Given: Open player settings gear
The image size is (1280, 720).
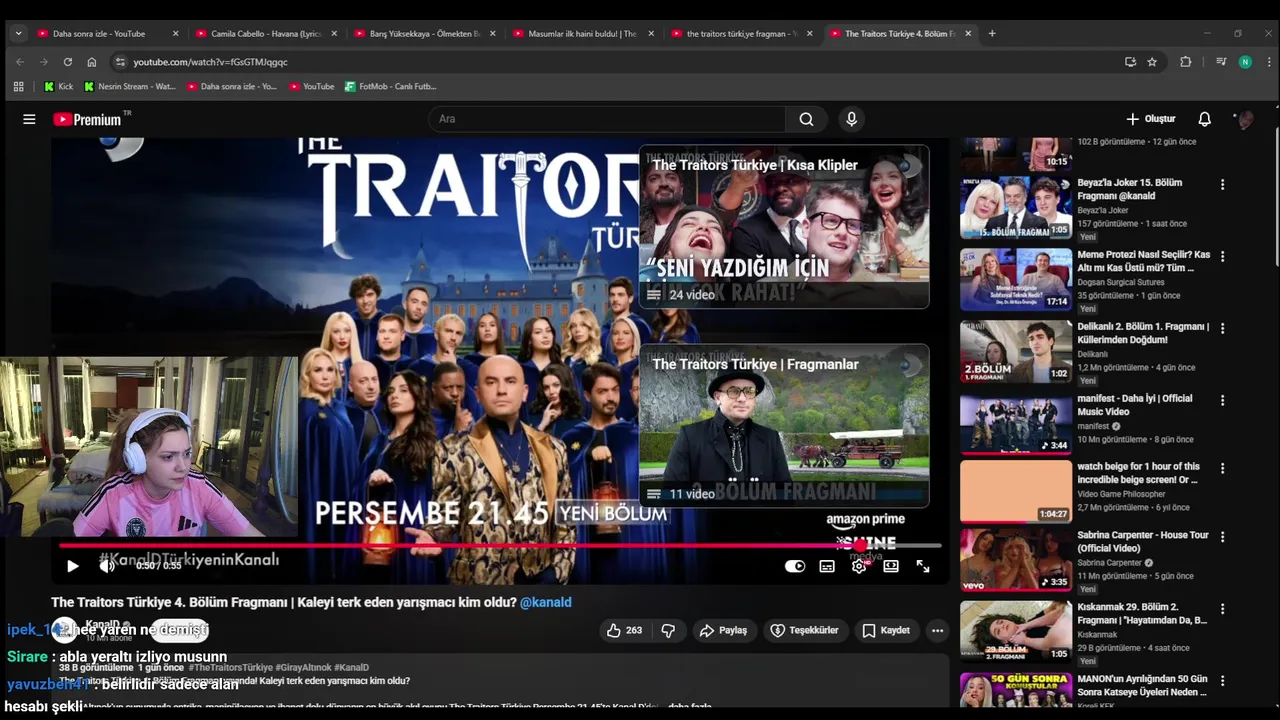Looking at the screenshot, I should click(859, 566).
